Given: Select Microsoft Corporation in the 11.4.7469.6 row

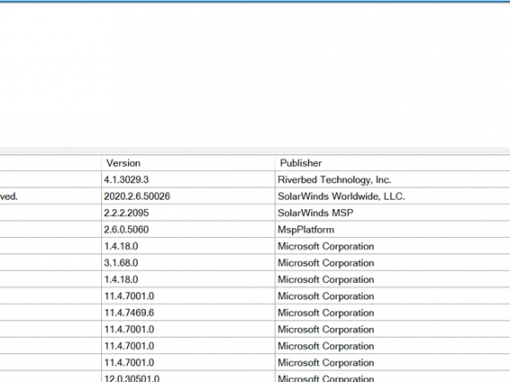Looking at the screenshot, I should (393, 313).
